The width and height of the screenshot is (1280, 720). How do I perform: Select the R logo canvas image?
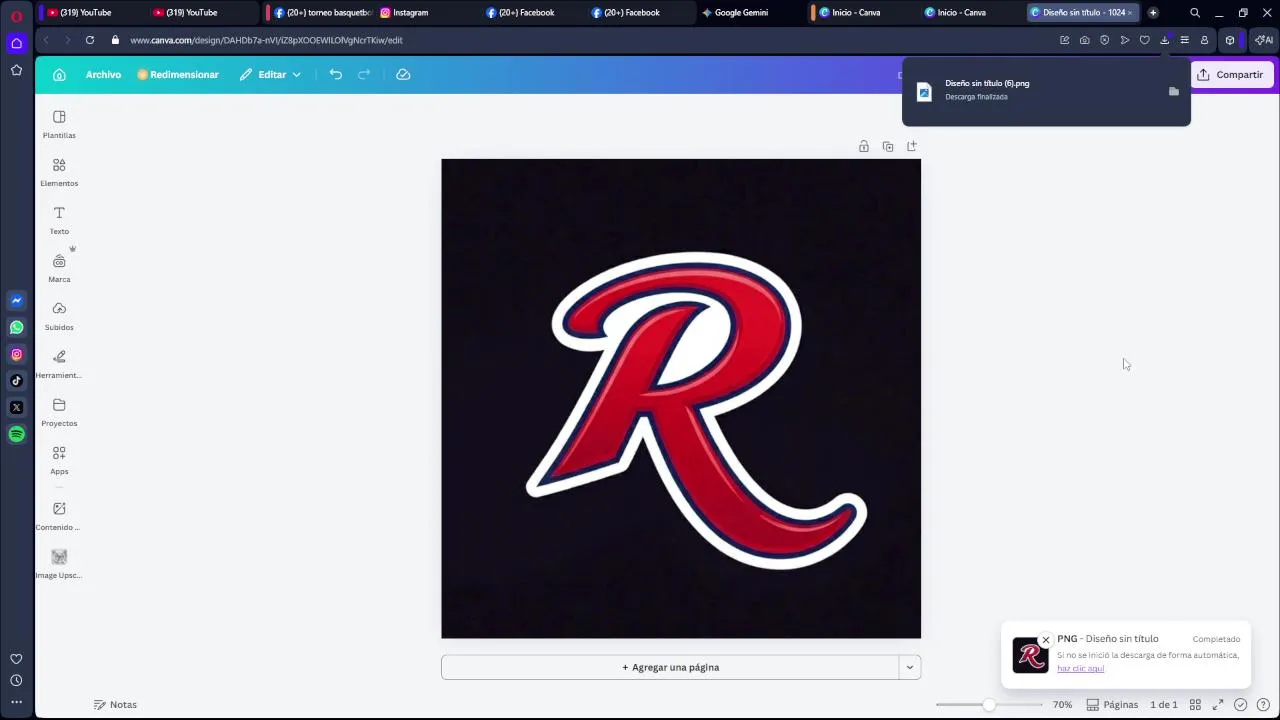681,398
